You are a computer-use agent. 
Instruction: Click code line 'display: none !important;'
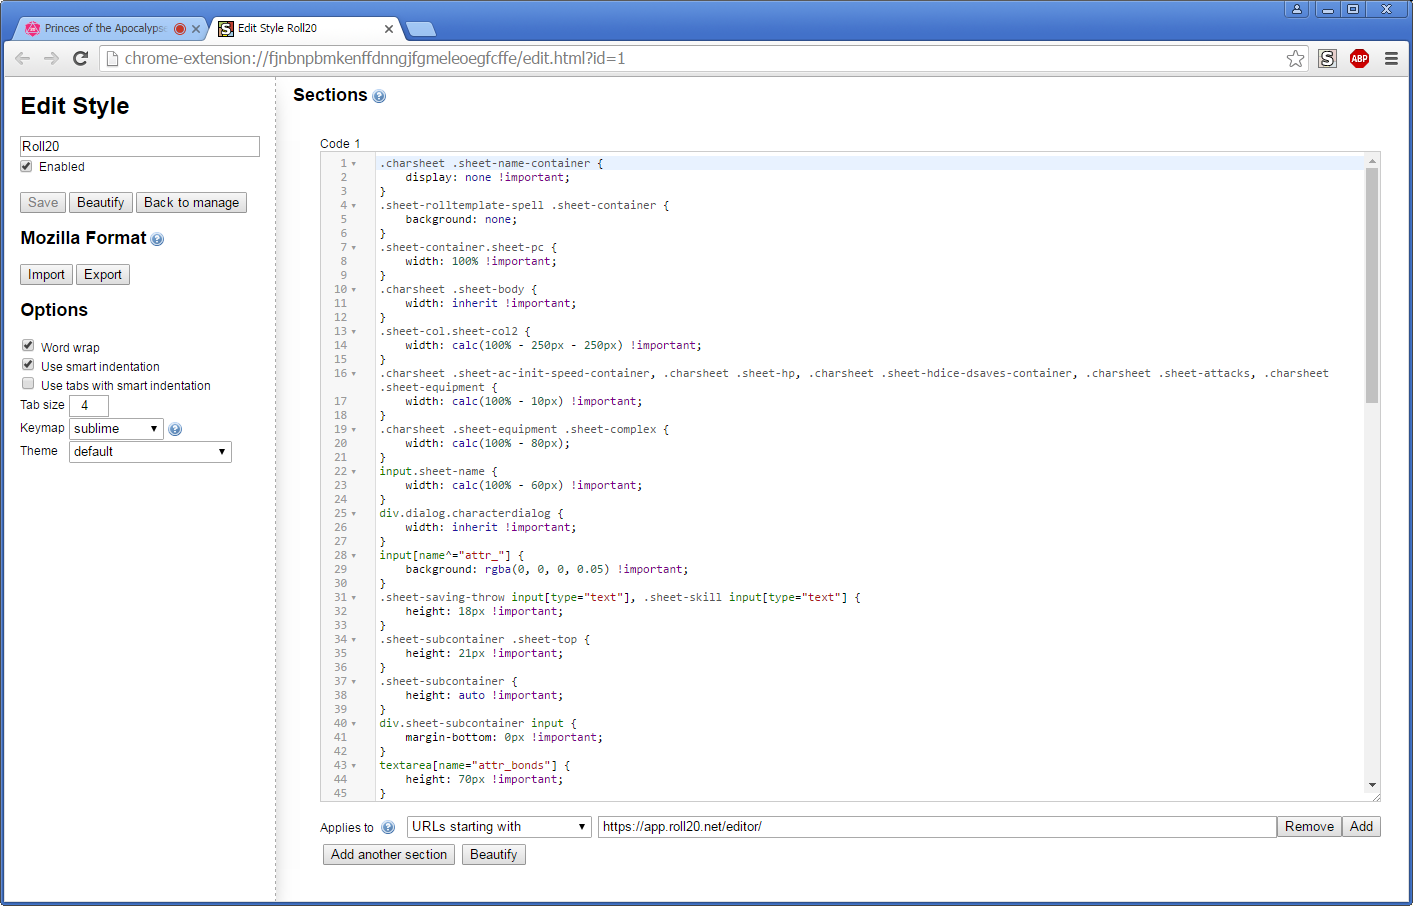pos(487,177)
